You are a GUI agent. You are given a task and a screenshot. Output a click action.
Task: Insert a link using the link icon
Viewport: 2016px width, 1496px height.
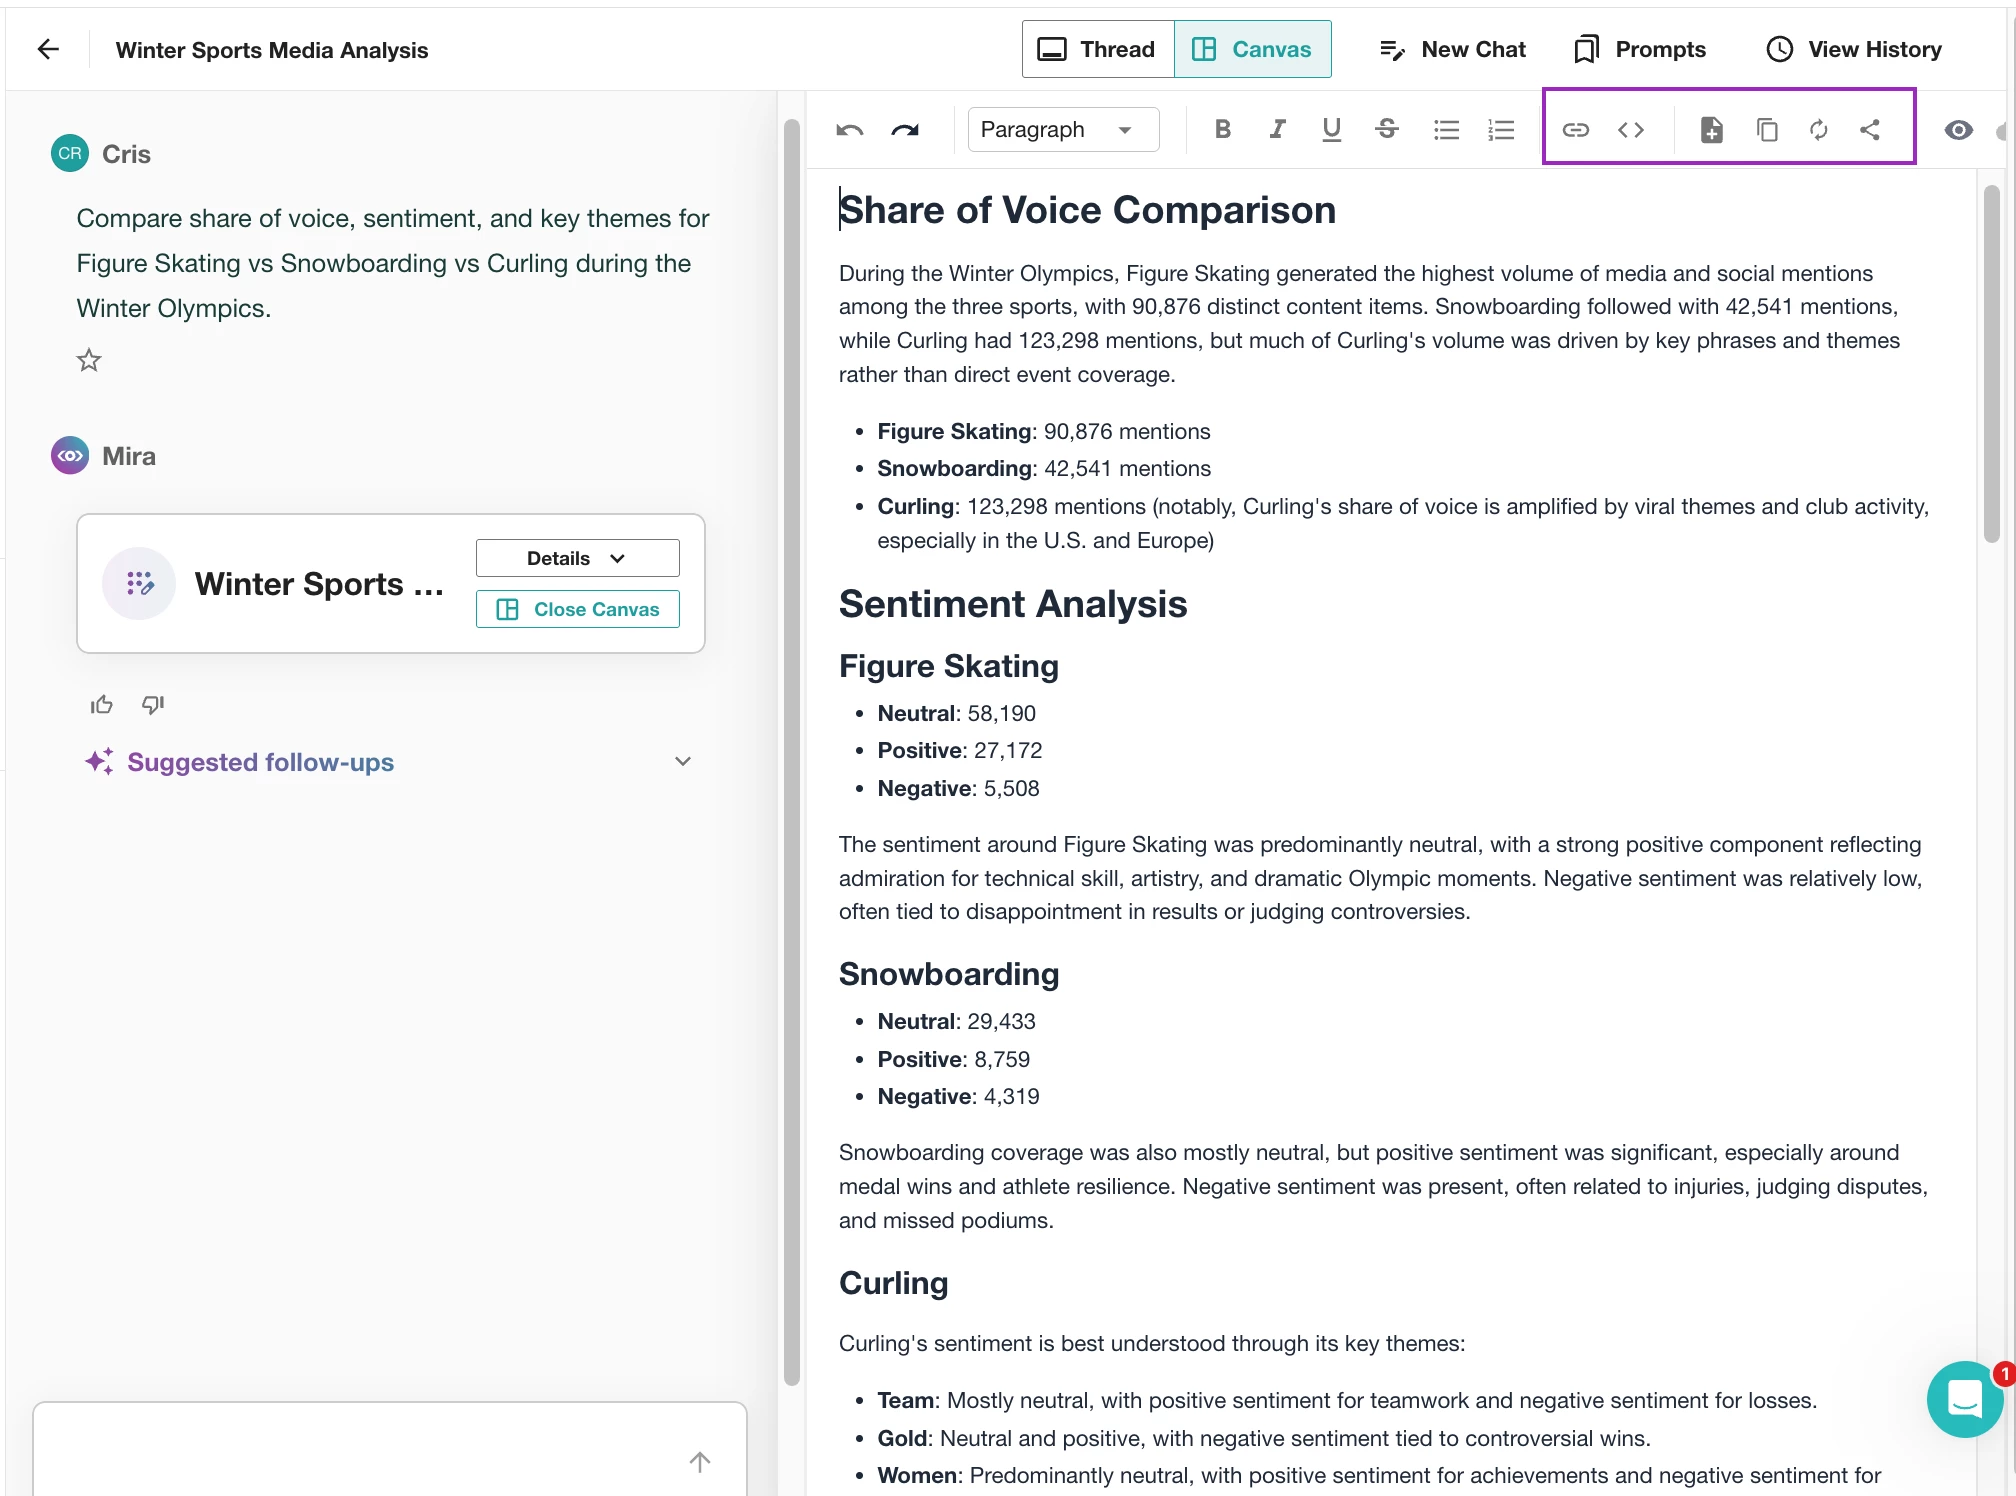(x=1575, y=130)
